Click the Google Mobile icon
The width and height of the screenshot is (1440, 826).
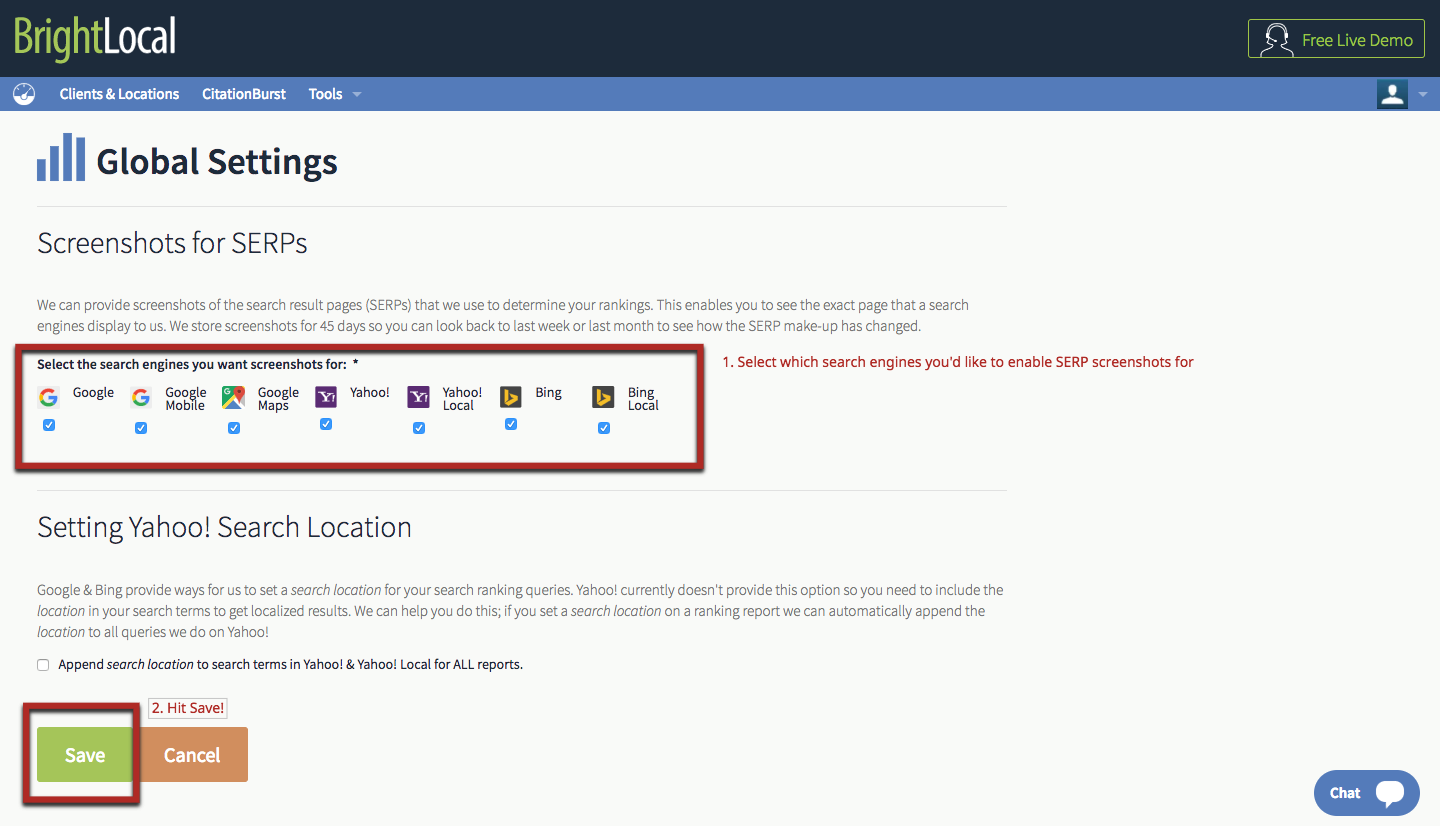[x=141, y=397]
